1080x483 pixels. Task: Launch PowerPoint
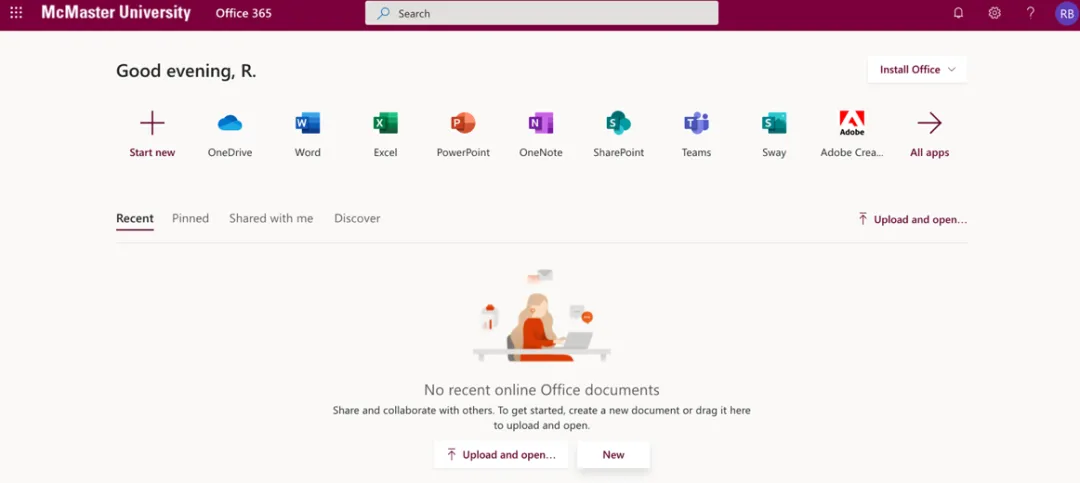pyautogui.click(x=463, y=123)
